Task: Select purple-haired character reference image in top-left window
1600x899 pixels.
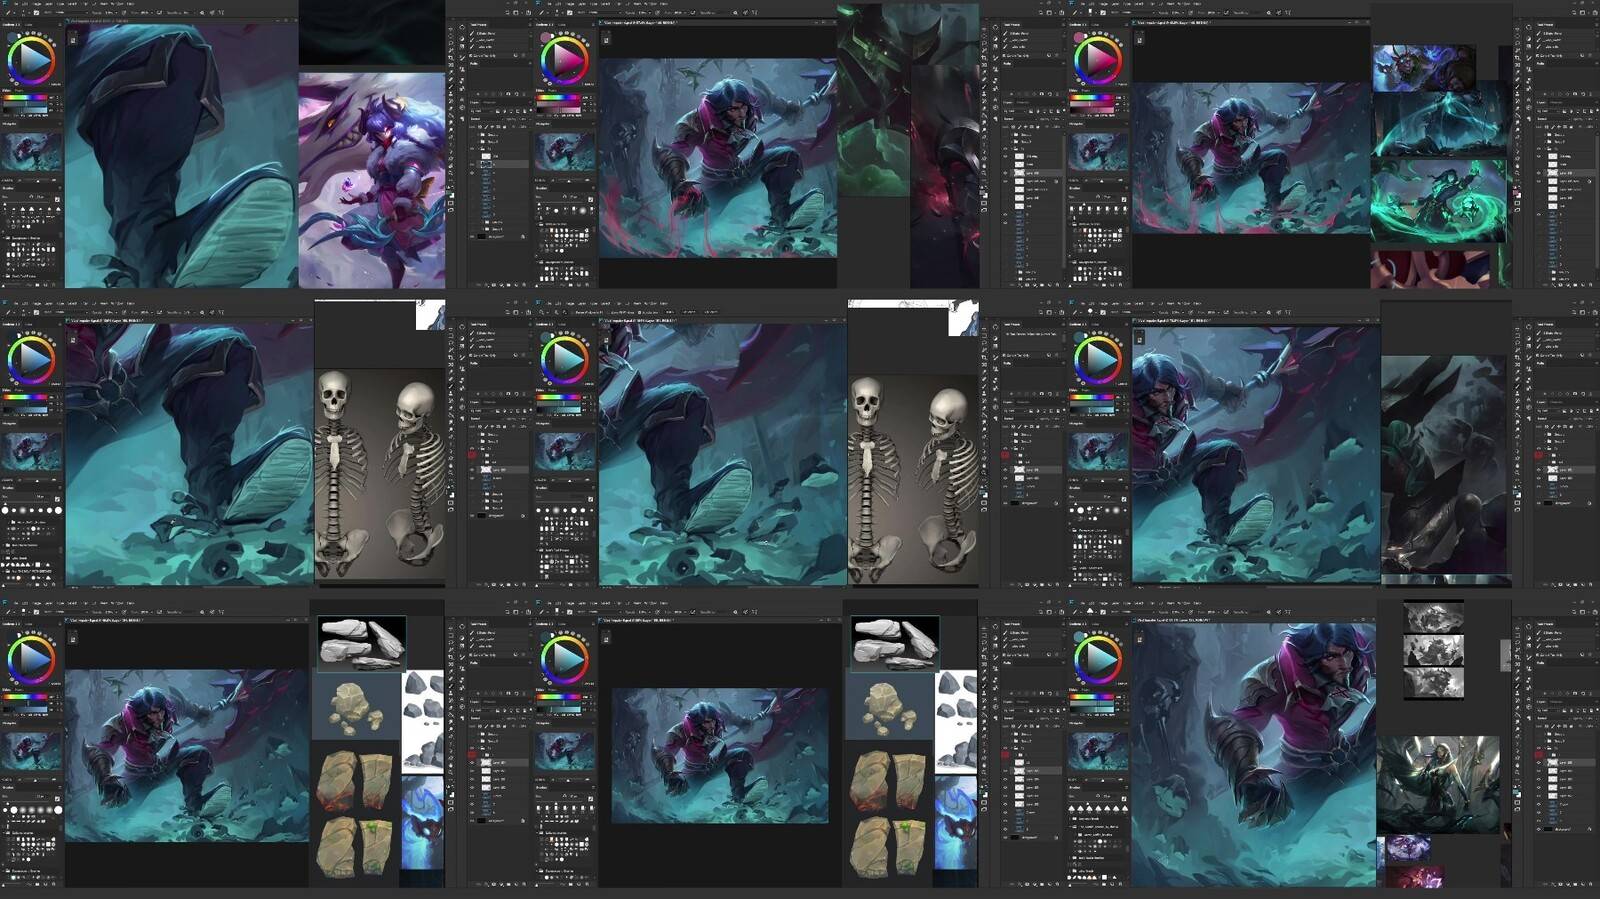Action: pyautogui.click(x=372, y=180)
